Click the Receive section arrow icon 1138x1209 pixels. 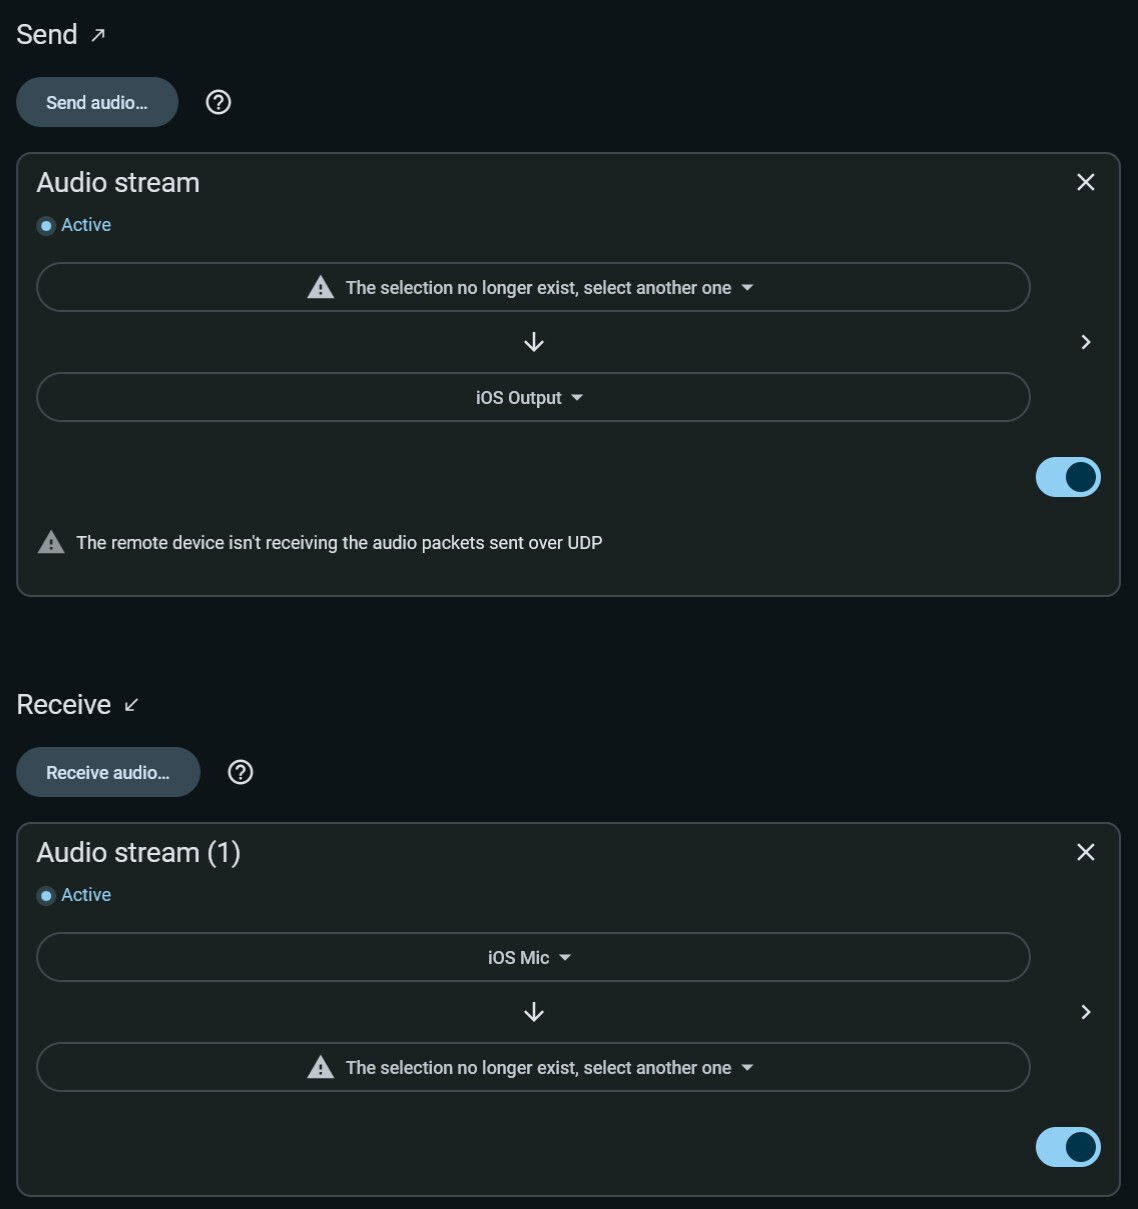[x=131, y=705]
